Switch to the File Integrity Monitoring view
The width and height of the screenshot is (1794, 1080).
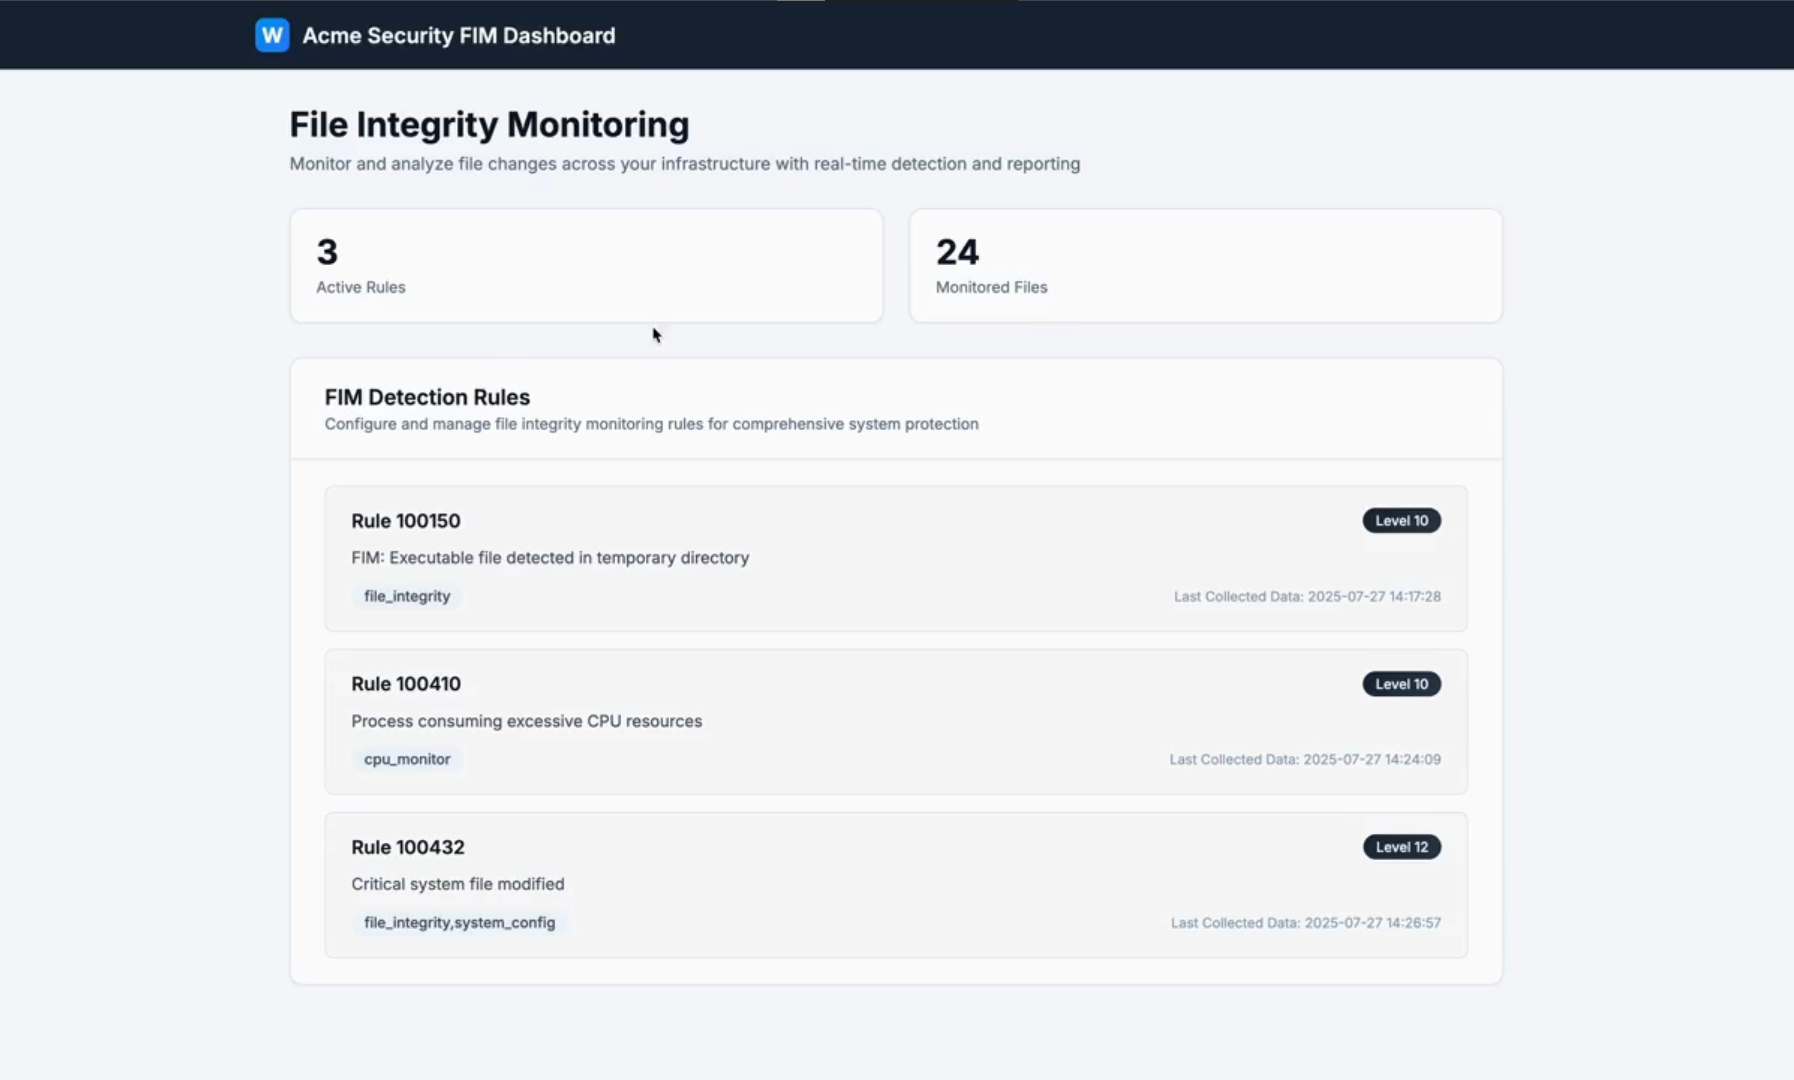click(x=488, y=124)
